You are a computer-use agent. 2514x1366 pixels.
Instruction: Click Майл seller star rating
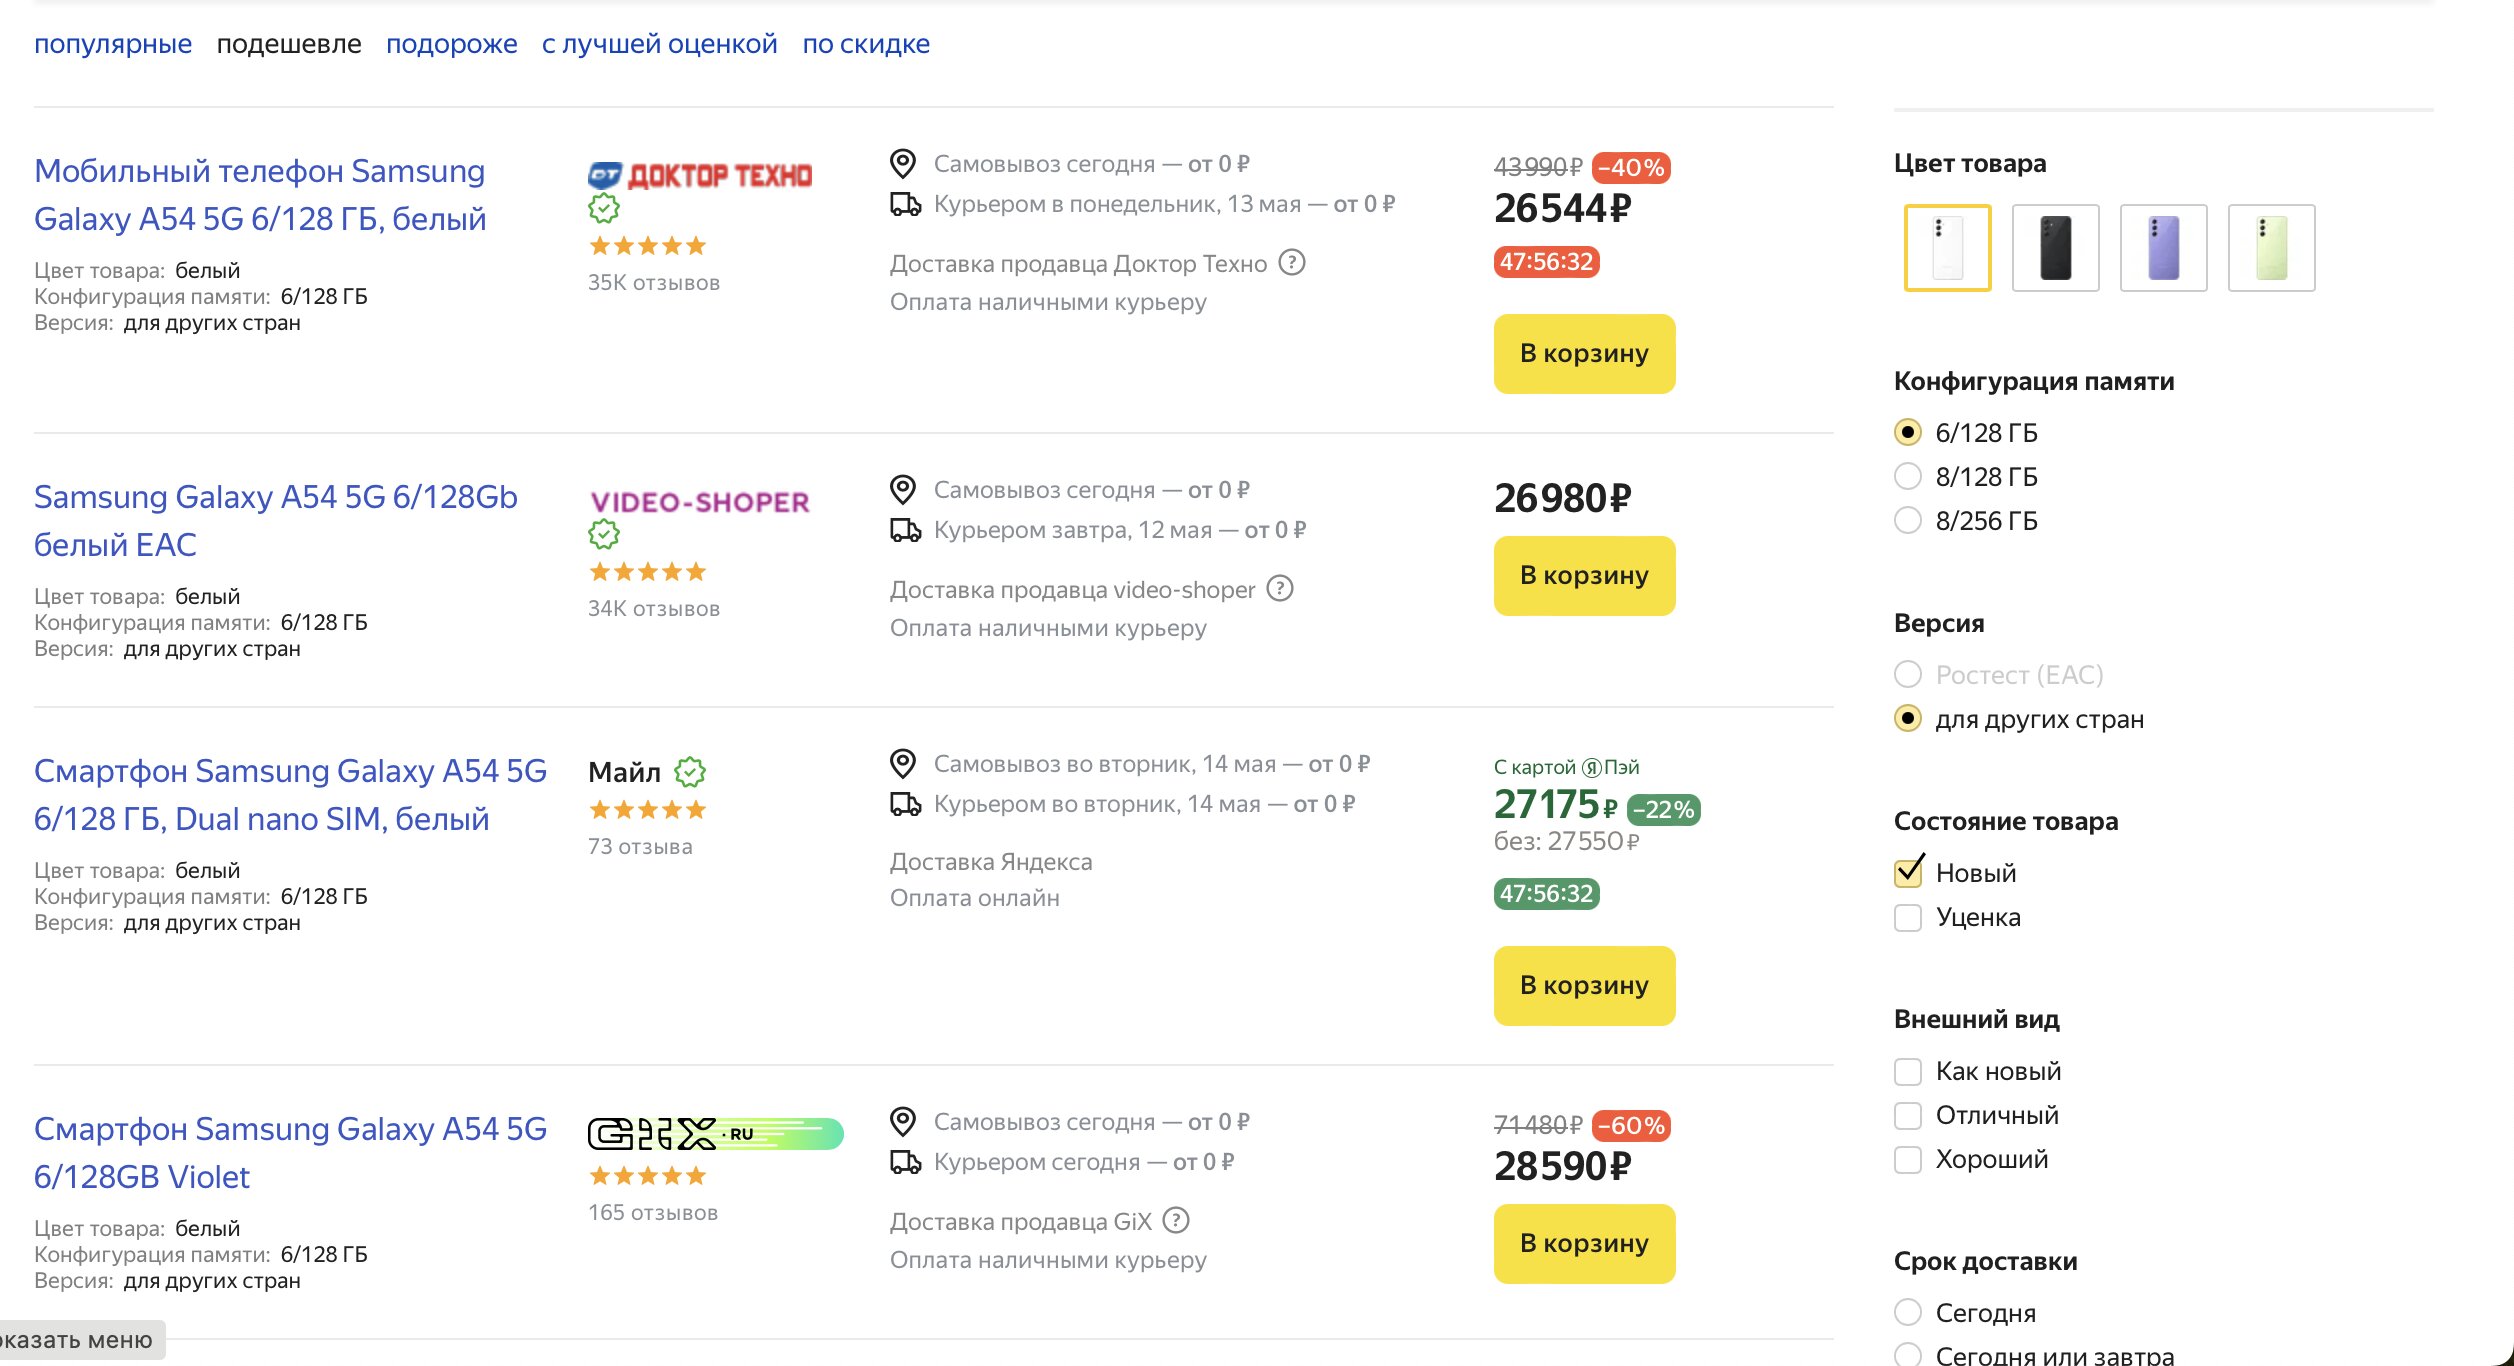point(648,810)
